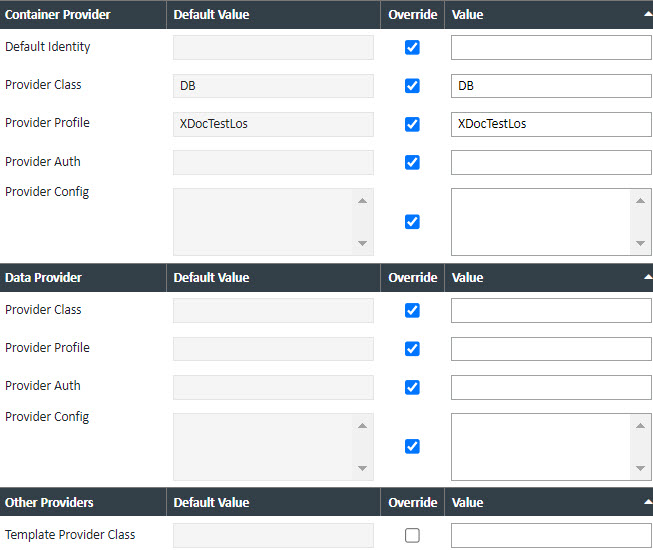Click Container Provider Class Value field containing DB

pyautogui.click(x=550, y=86)
